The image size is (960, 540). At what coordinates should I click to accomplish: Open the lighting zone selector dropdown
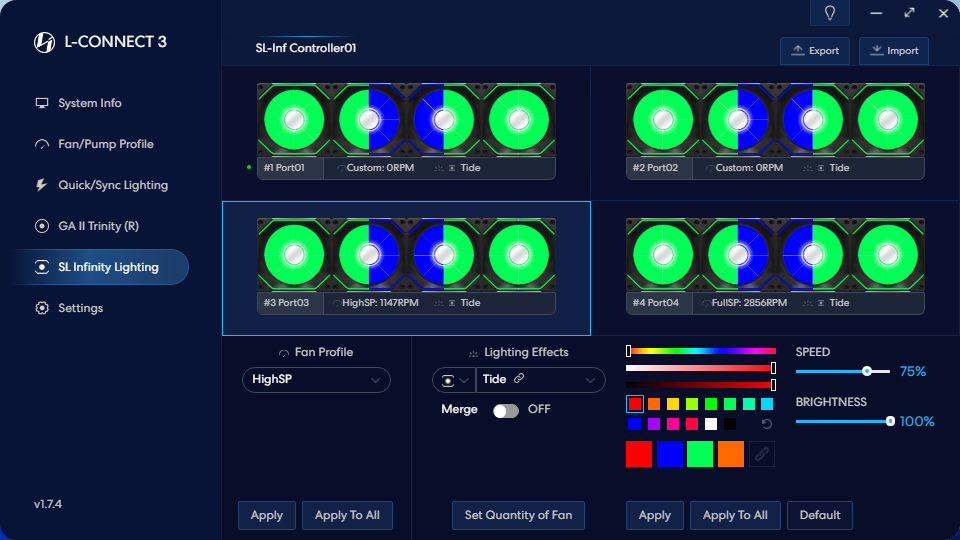454,380
